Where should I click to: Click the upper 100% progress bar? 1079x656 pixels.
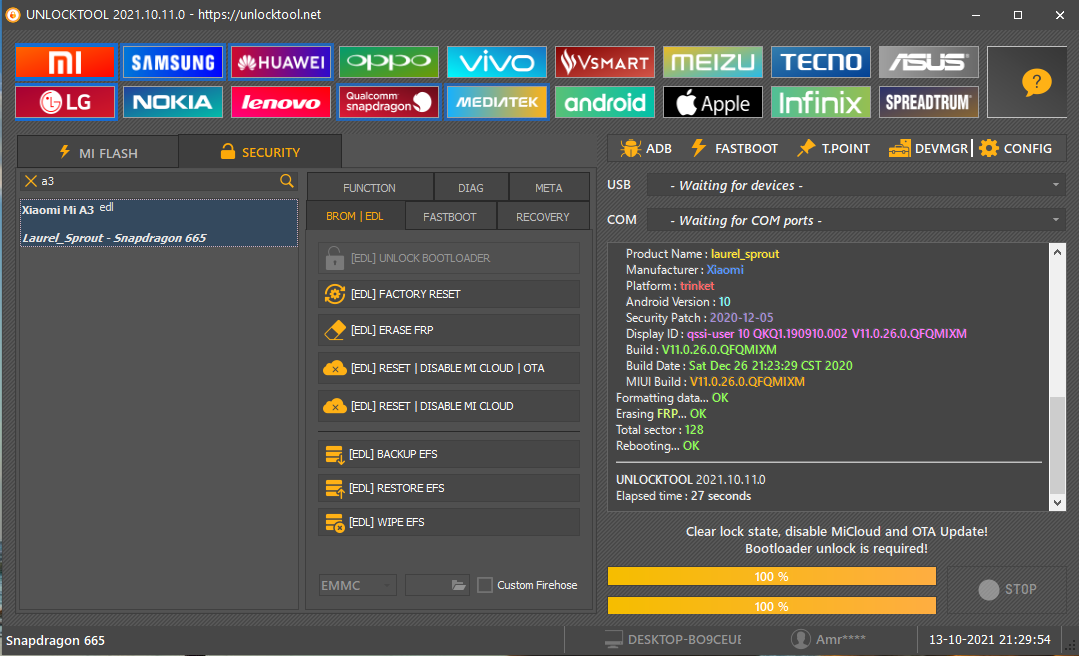pyautogui.click(x=771, y=576)
